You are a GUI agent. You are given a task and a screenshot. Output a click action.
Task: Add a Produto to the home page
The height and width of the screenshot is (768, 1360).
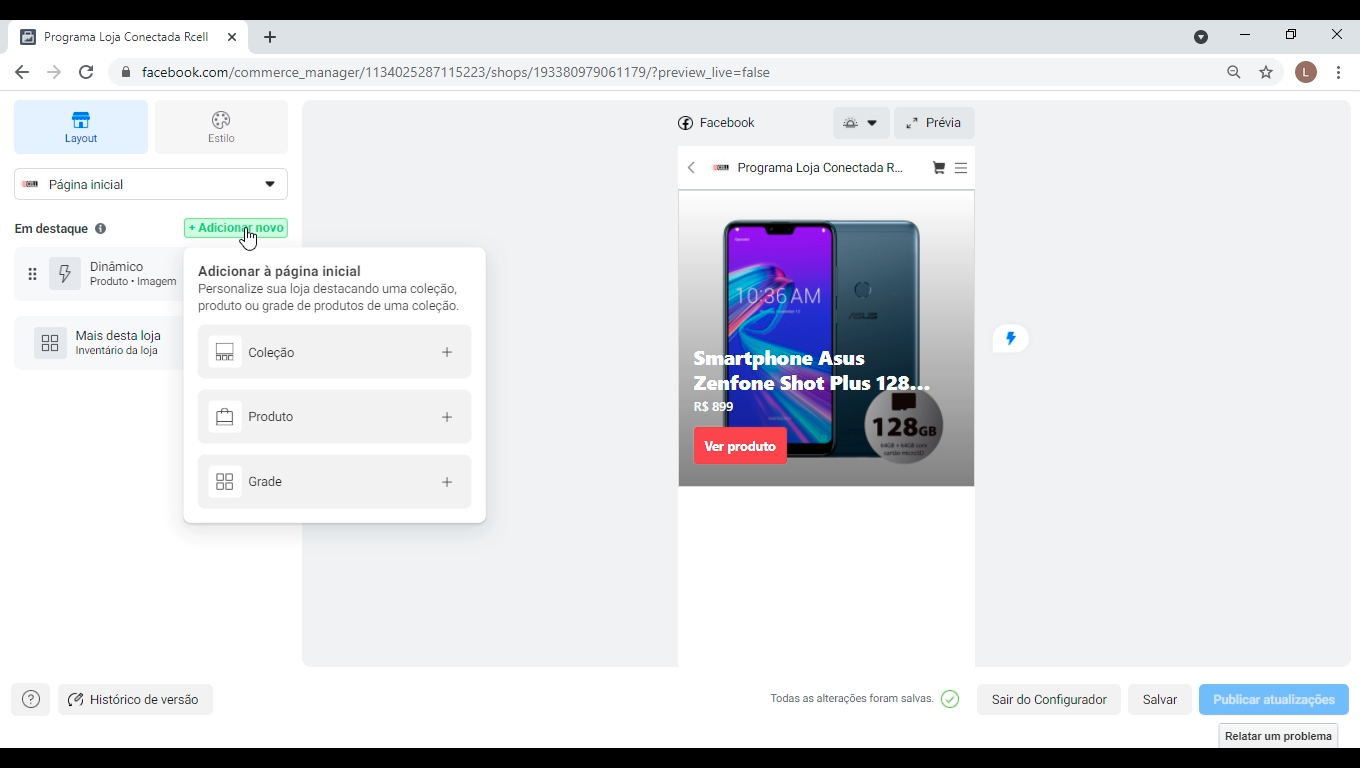334,417
